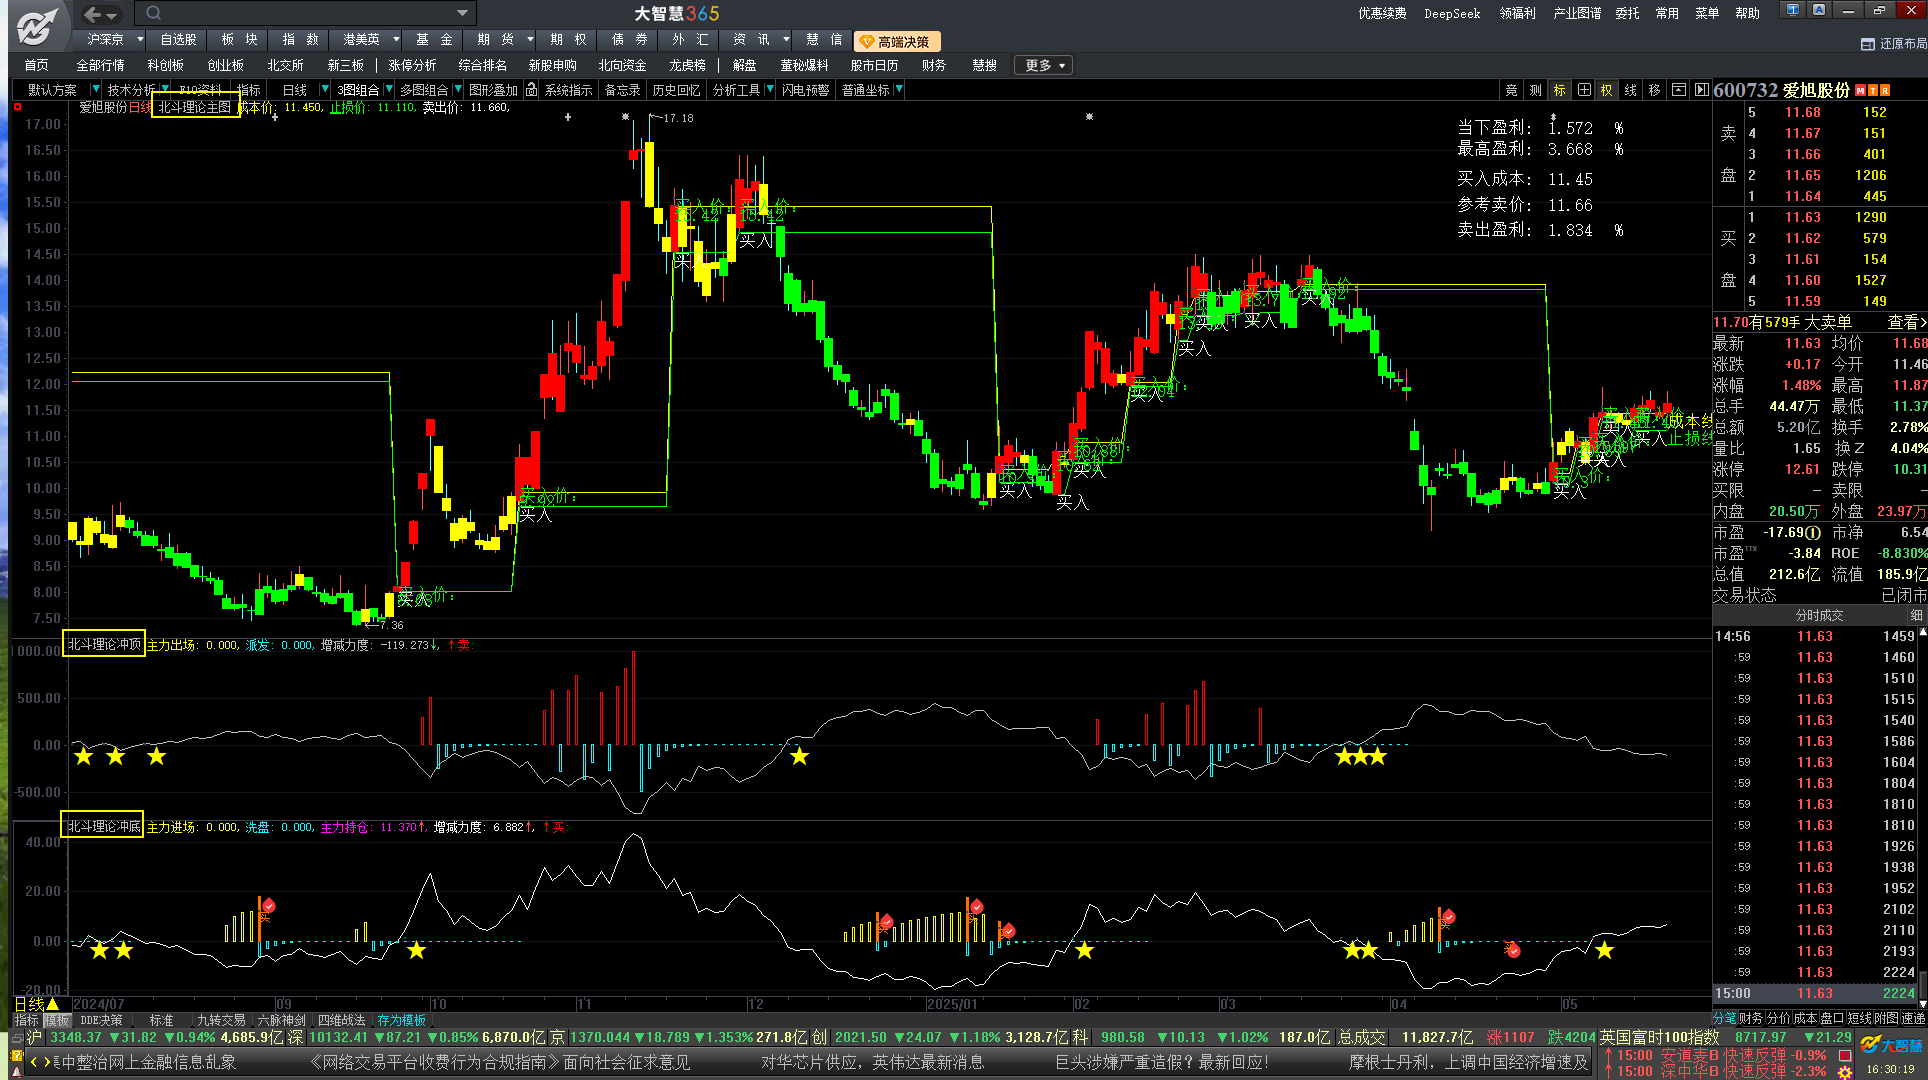Click the Dazhihui app logo icon
Viewport: 1928px width, 1080px height.
tap(38, 26)
